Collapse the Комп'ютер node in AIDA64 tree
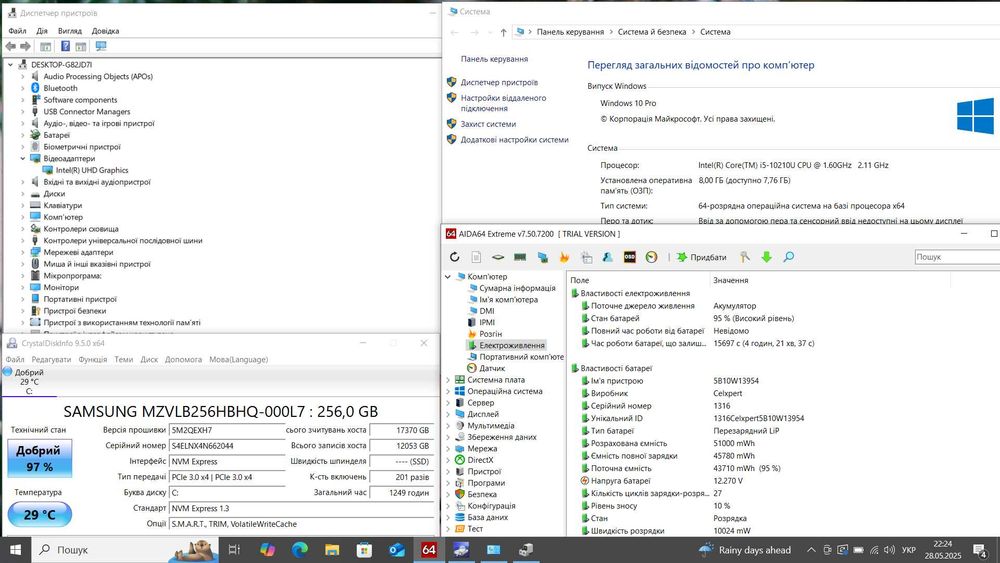1000x563 pixels. 448,277
